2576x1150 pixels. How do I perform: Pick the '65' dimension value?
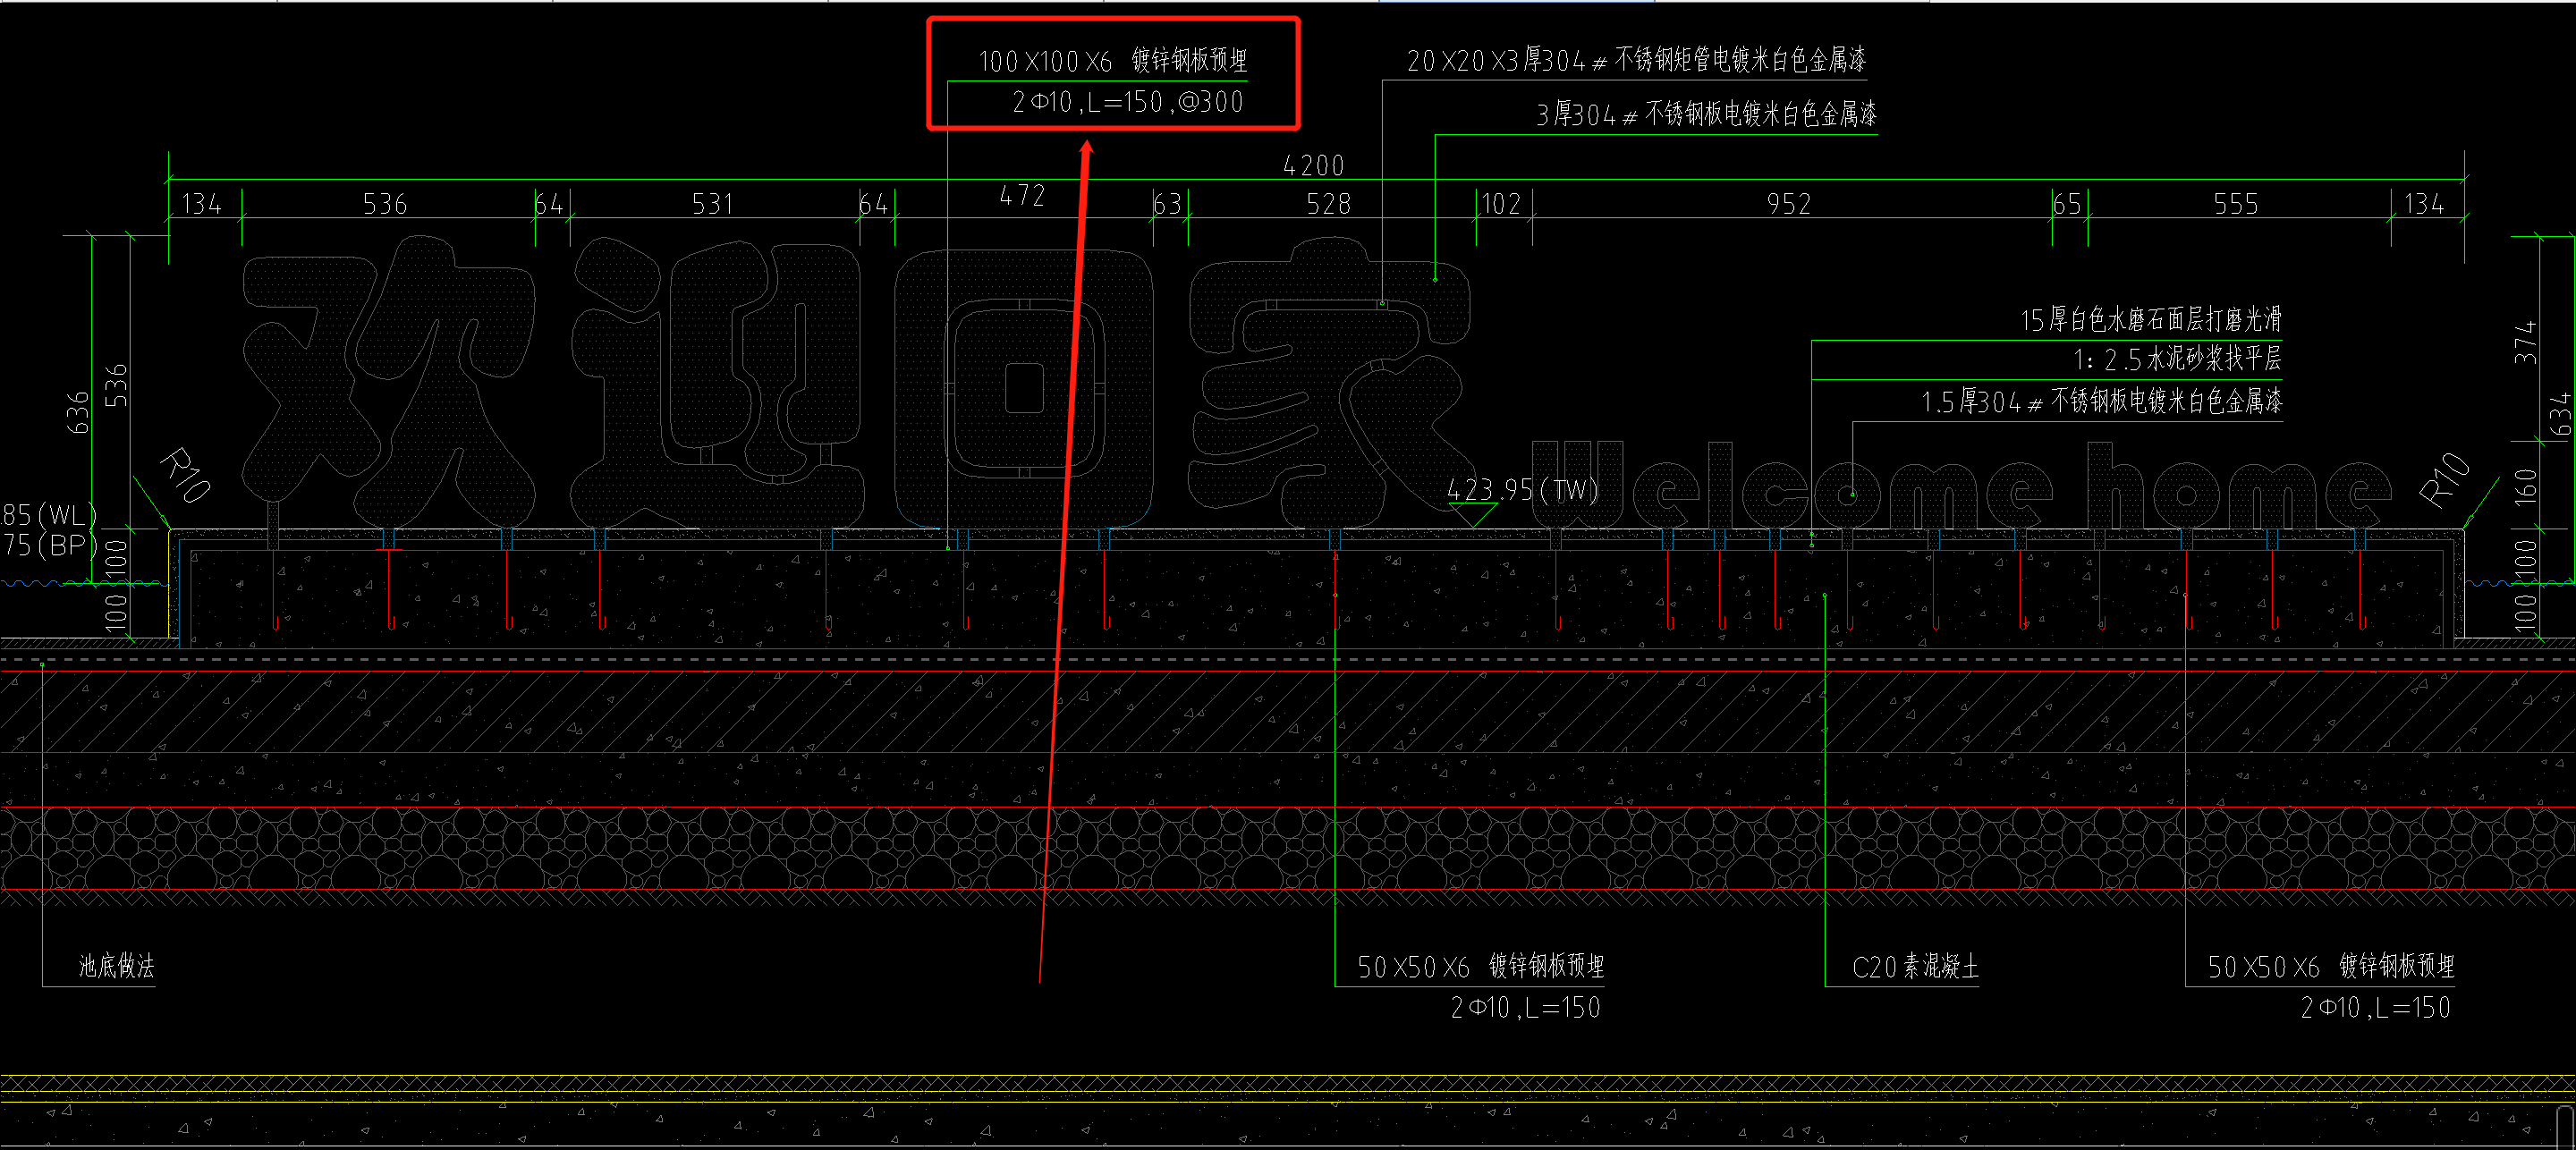coord(2067,204)
